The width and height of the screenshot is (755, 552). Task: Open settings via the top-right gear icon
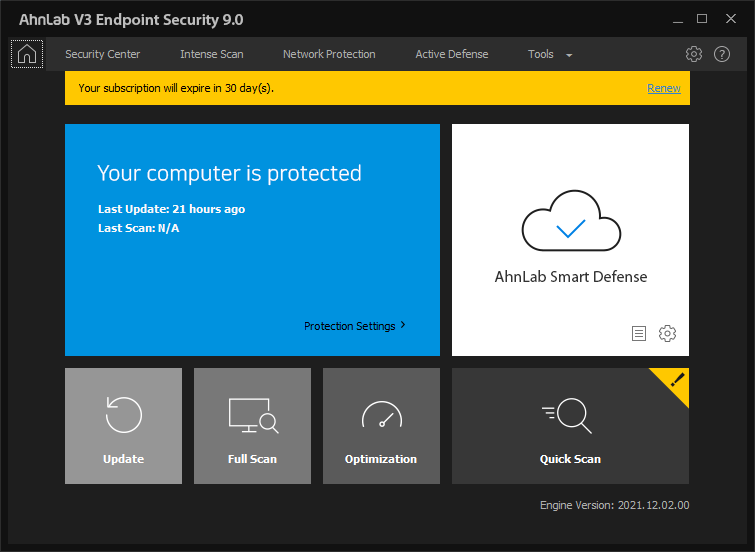coord(694,54)
